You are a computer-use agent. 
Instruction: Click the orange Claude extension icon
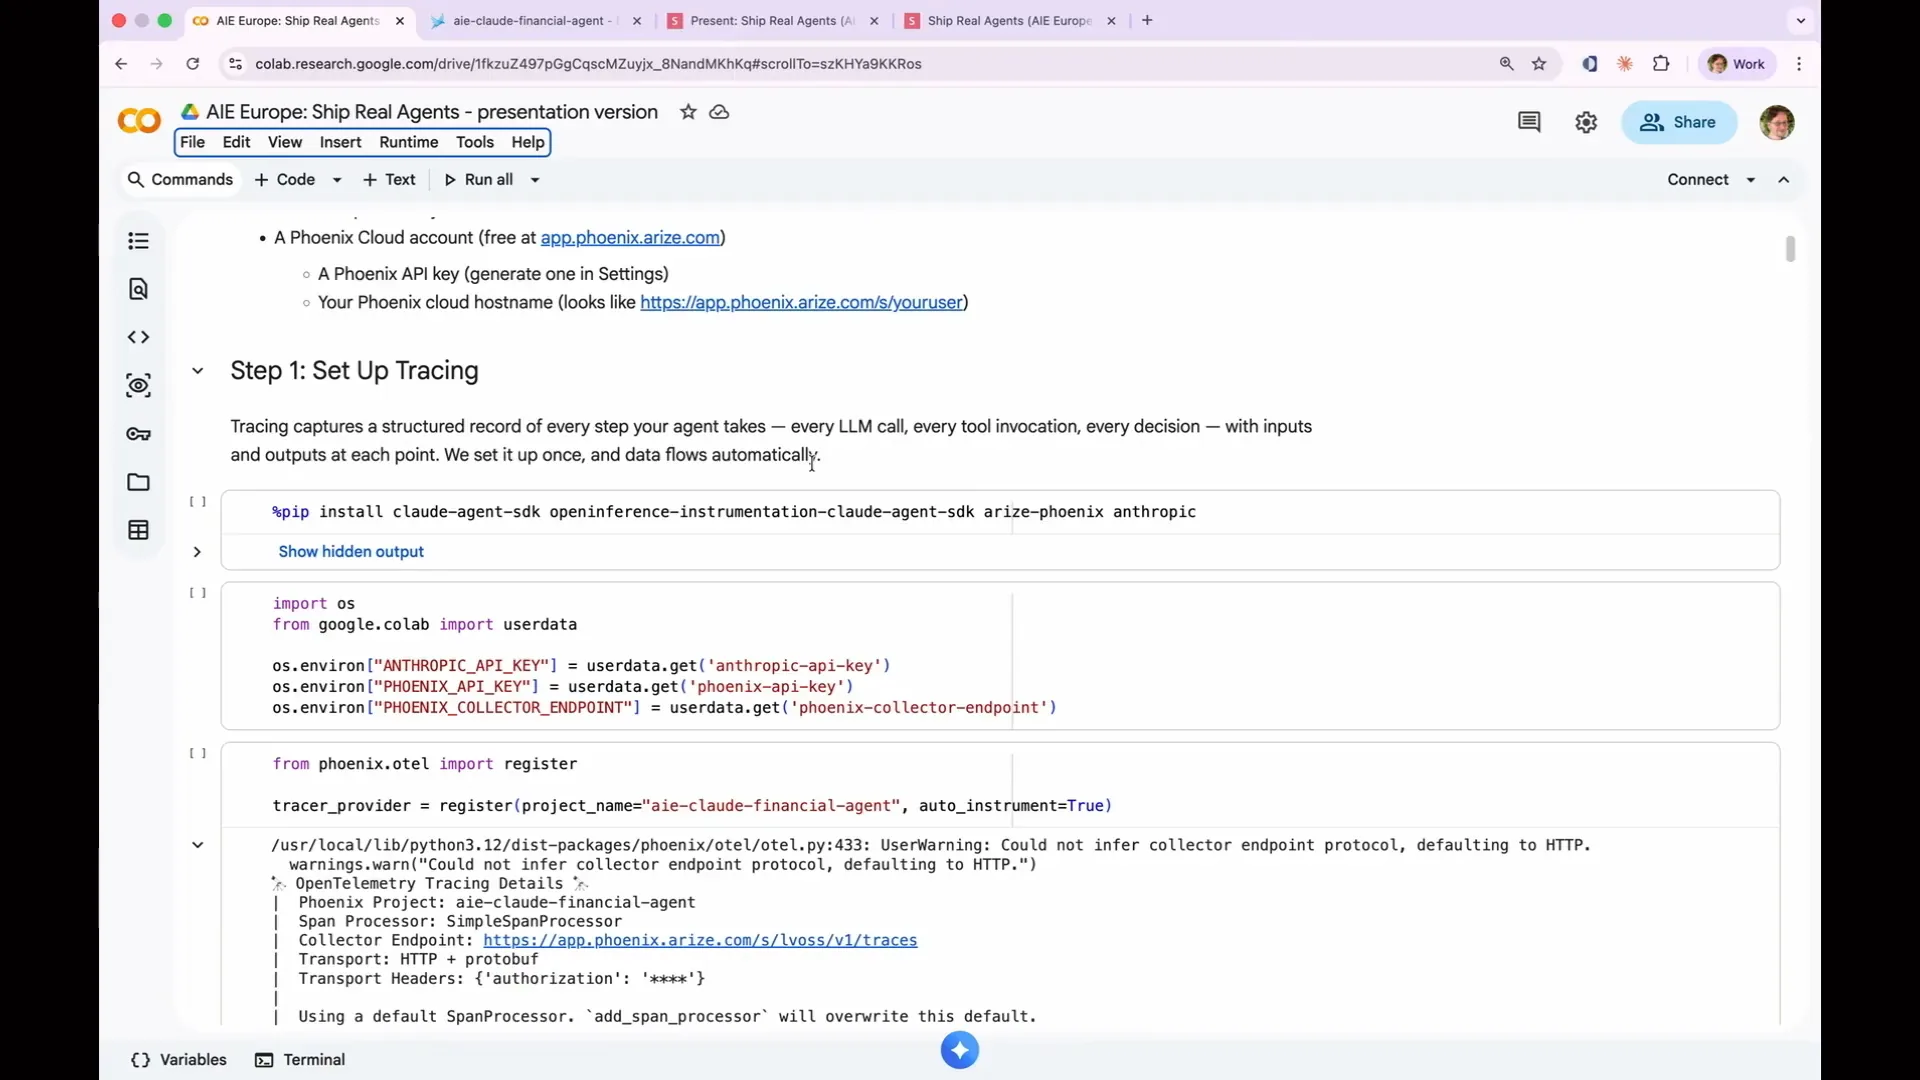coord(1625,64)
